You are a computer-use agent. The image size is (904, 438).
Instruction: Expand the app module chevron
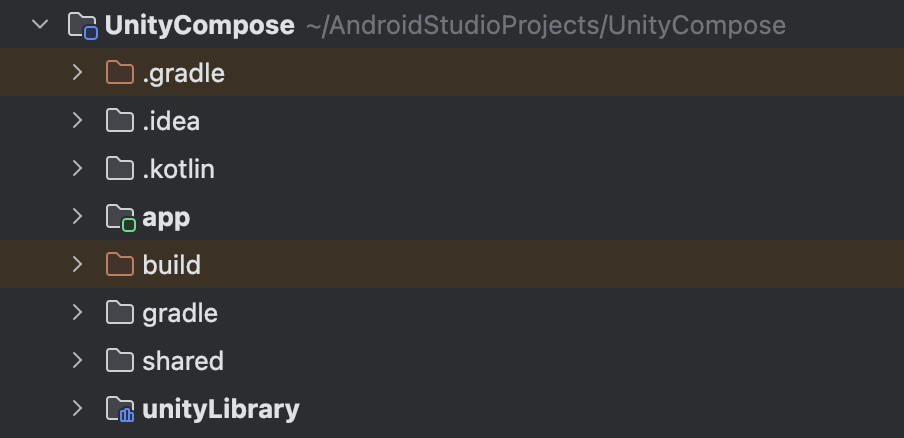[77, 217]
